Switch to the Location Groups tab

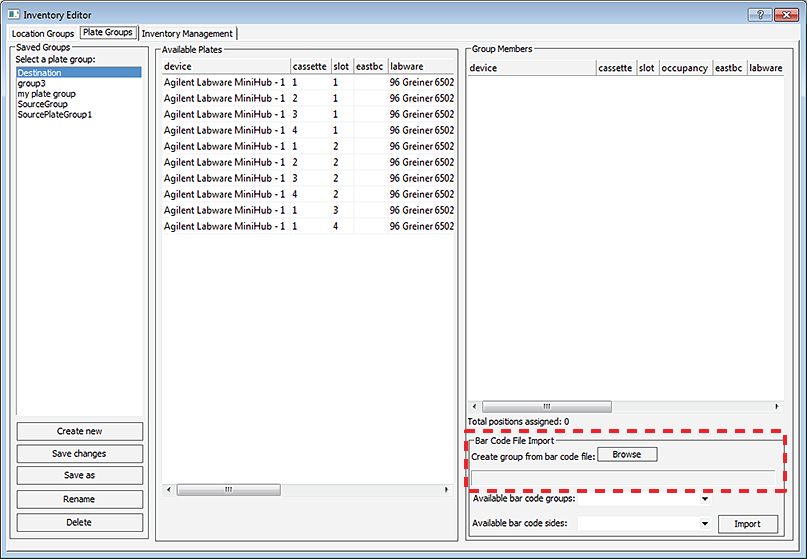(42, 34)
